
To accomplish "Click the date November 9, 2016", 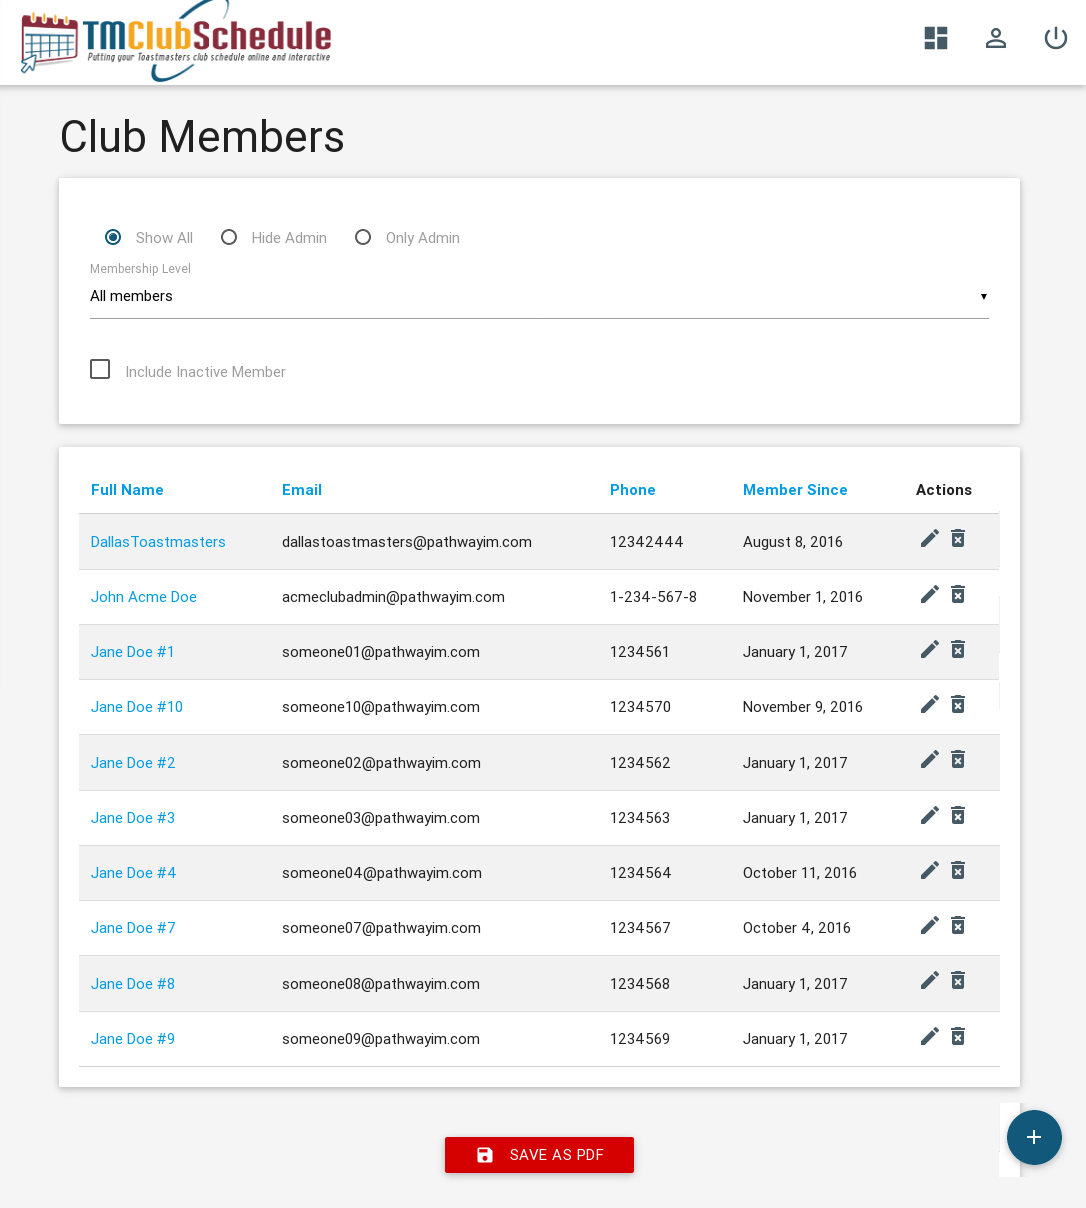I will click(x=803, y=707).
